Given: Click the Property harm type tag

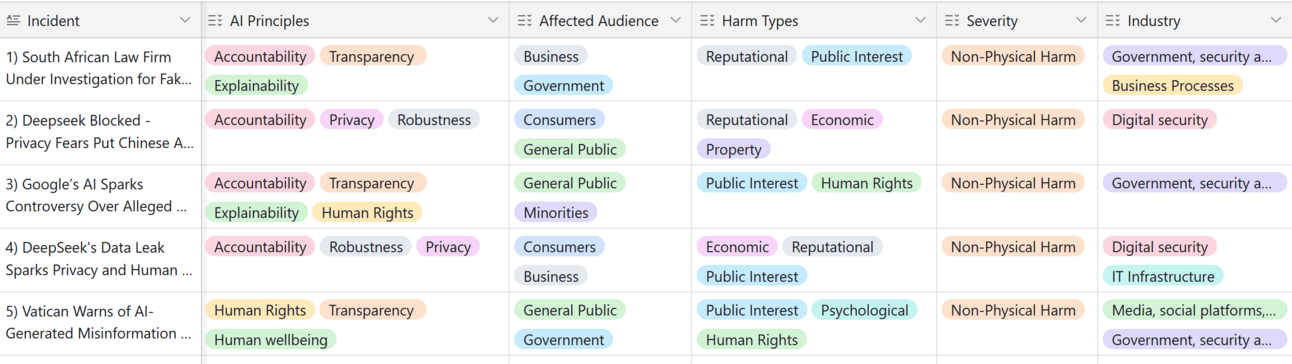Looking at the screenshot, I should click(734, 150).
